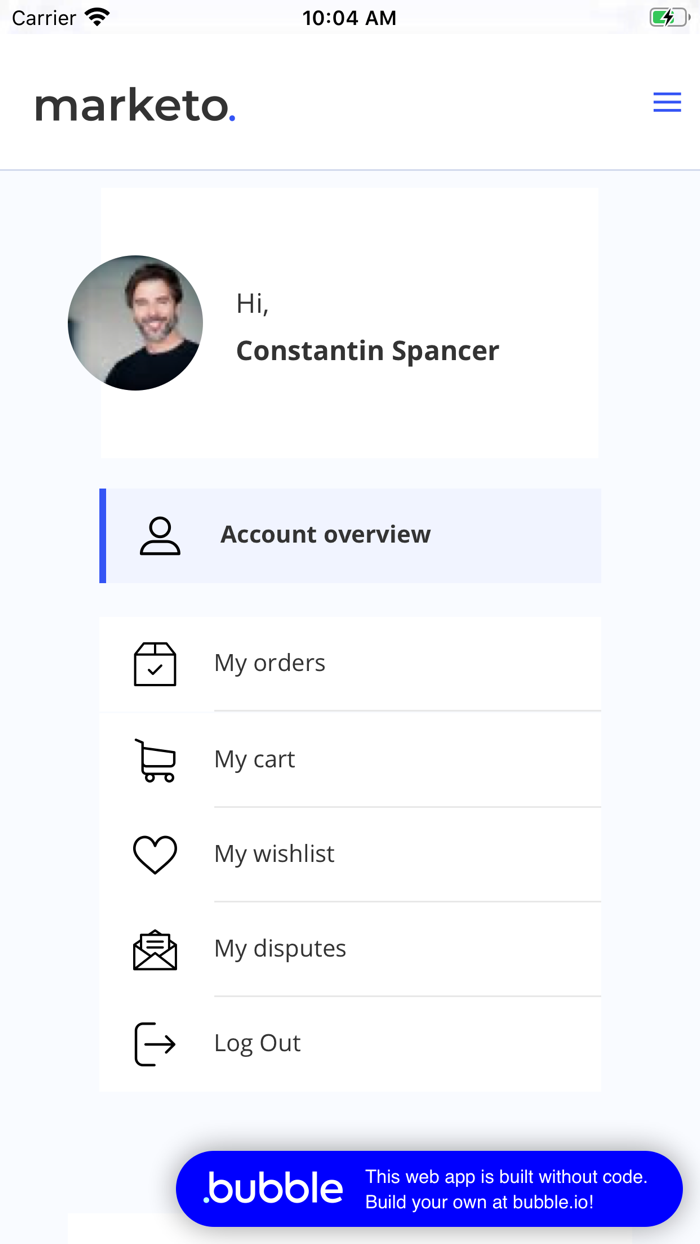Image resolution: width=700 pixels, height=1244 pixels.
Task: Click the disputes envelope icon
Action: 155,949
